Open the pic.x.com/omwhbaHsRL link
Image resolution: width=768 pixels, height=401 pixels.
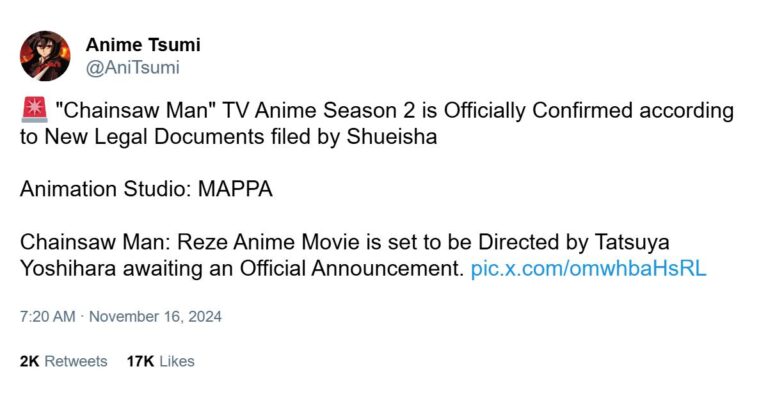coord(588,269)
